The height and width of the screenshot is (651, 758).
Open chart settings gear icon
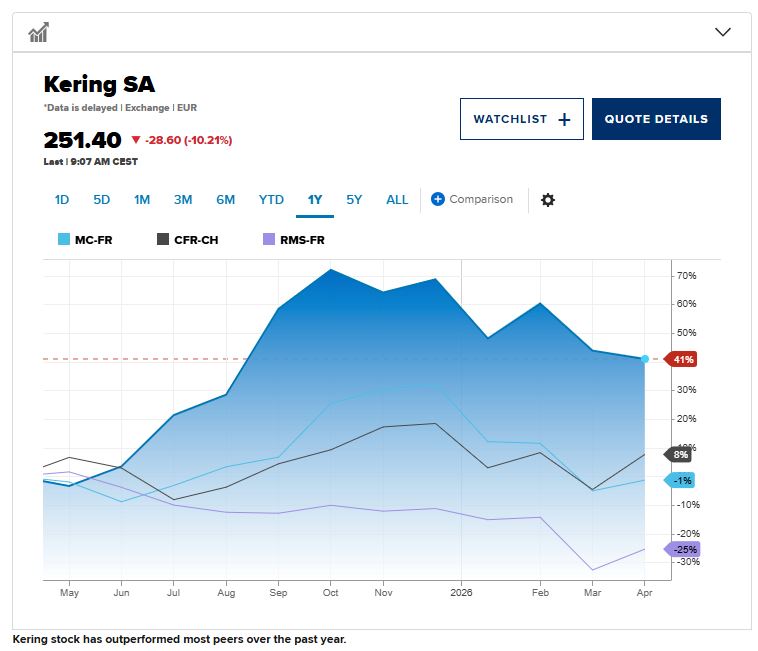click(547, 200)
